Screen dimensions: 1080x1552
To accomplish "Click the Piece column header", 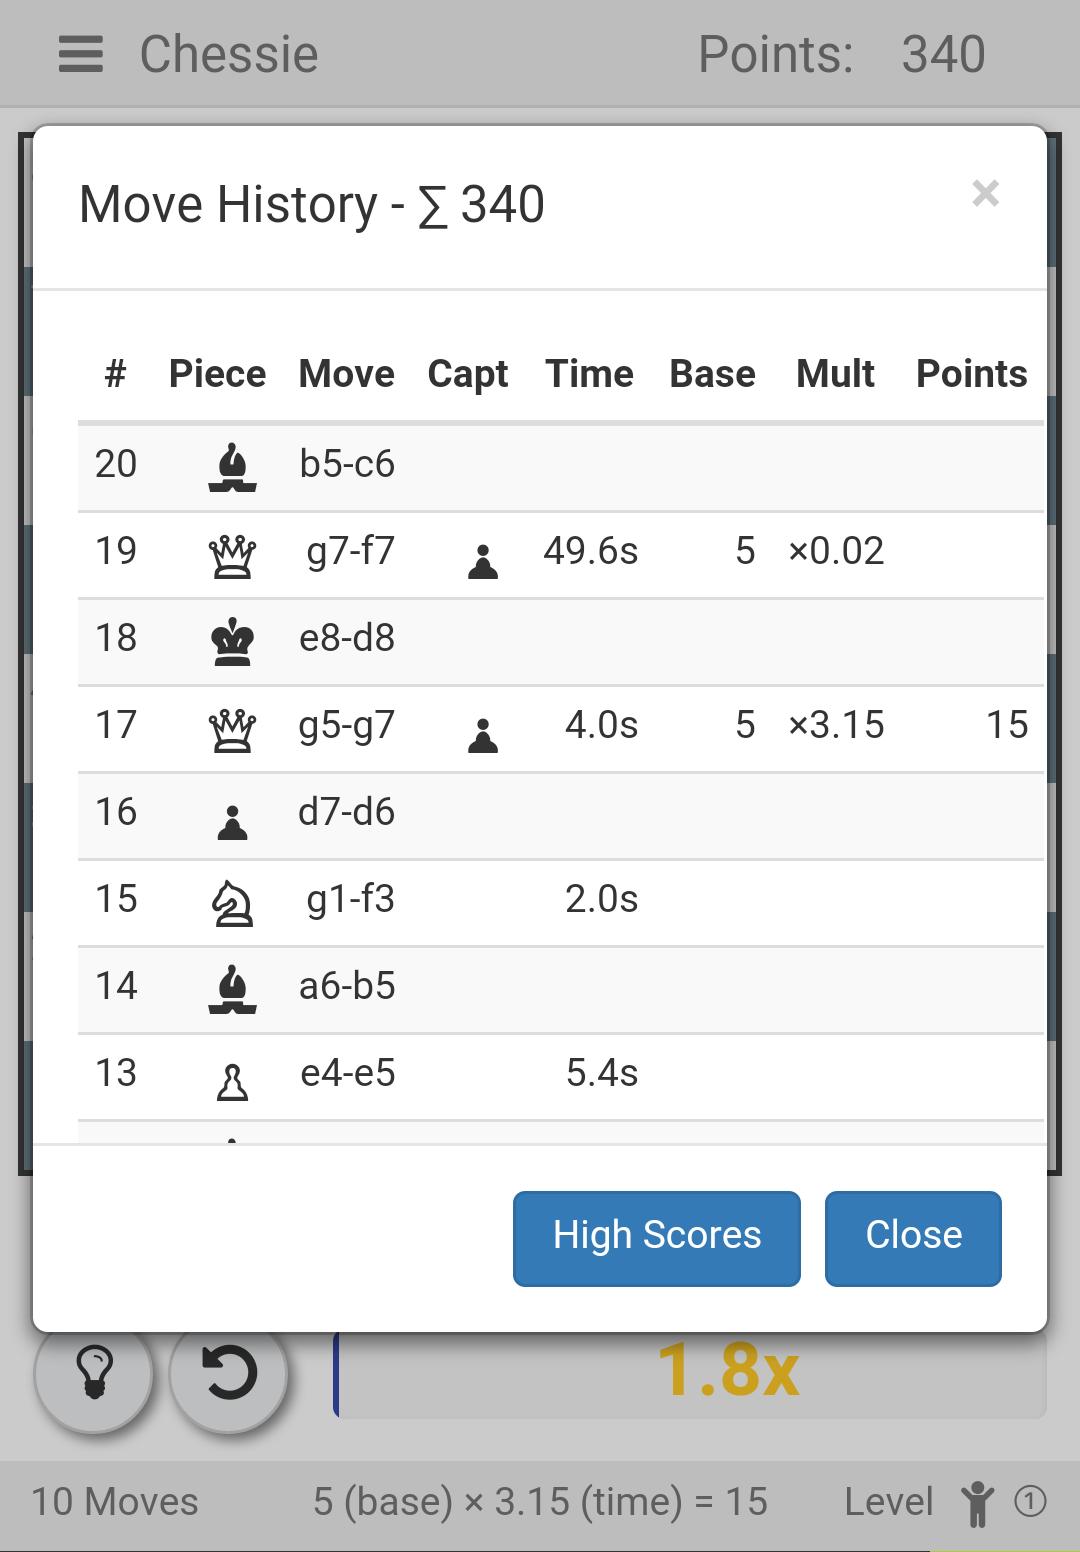I will coord(217,374).
